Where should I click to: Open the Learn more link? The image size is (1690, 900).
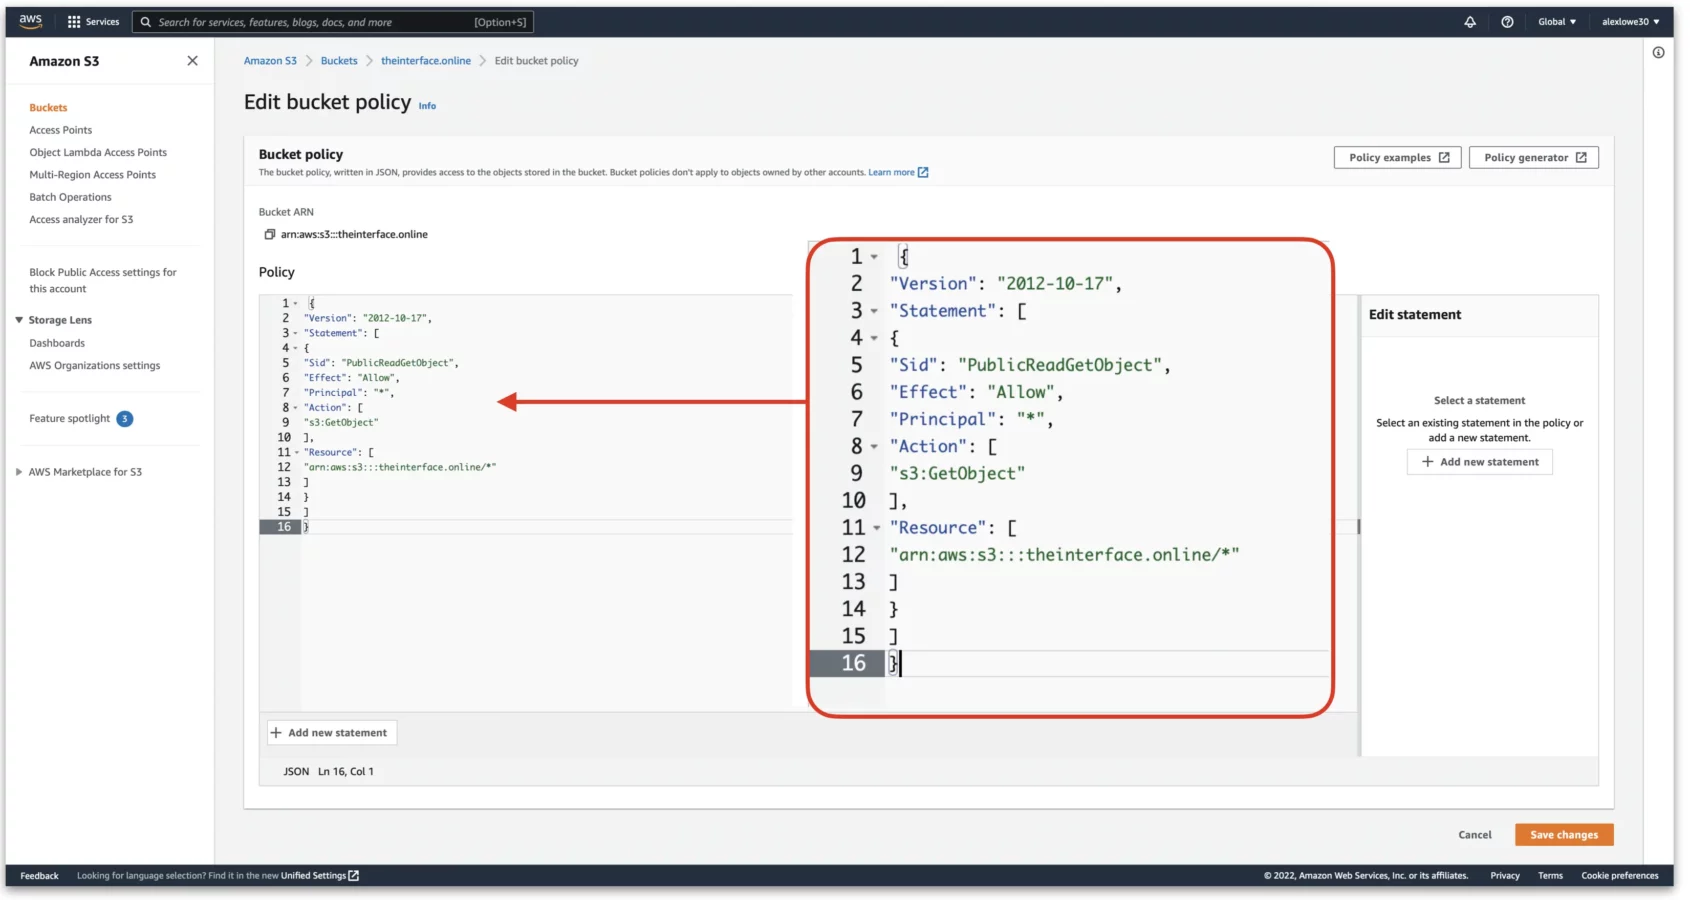pyautogui.click(x=898, y=173)
